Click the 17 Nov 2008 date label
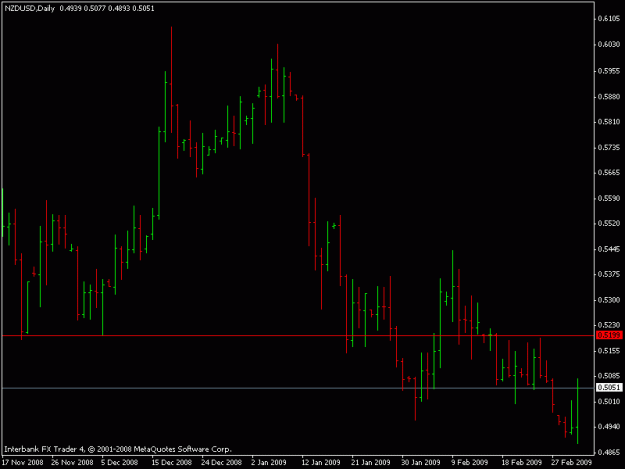Viewport: 625px width, 469px height. pos(22,462)
